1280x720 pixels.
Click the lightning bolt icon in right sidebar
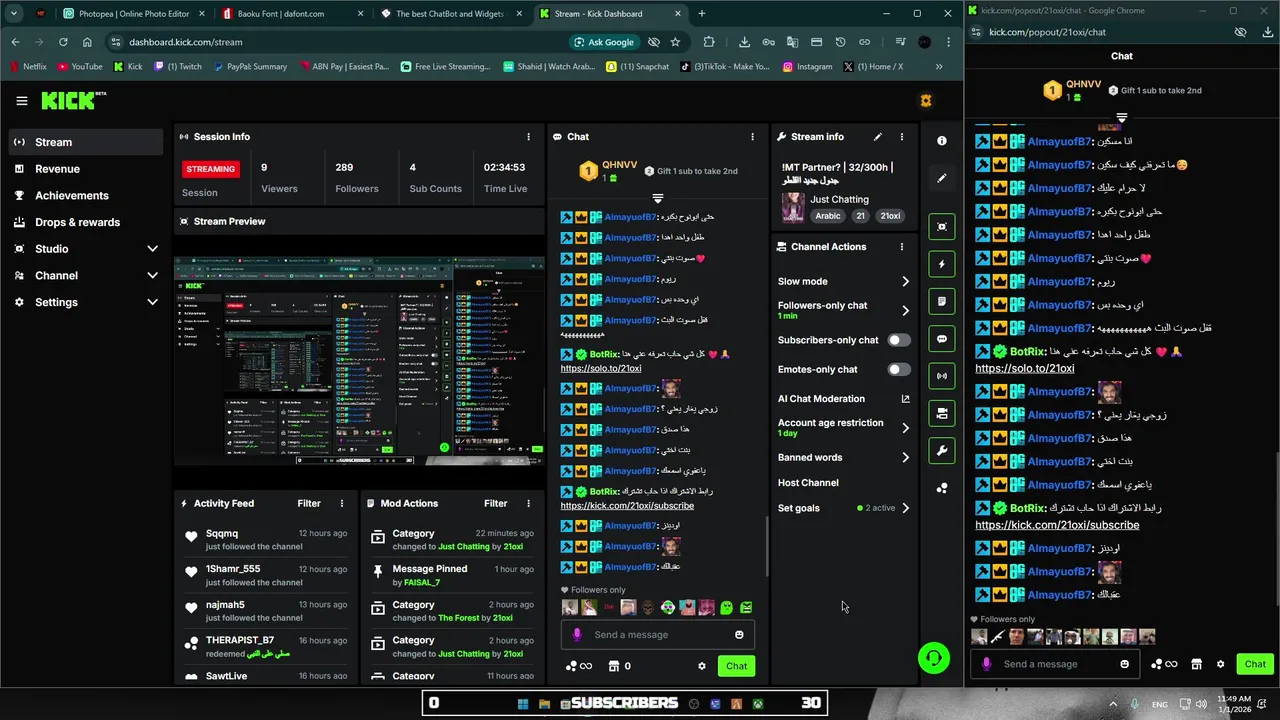942,264
